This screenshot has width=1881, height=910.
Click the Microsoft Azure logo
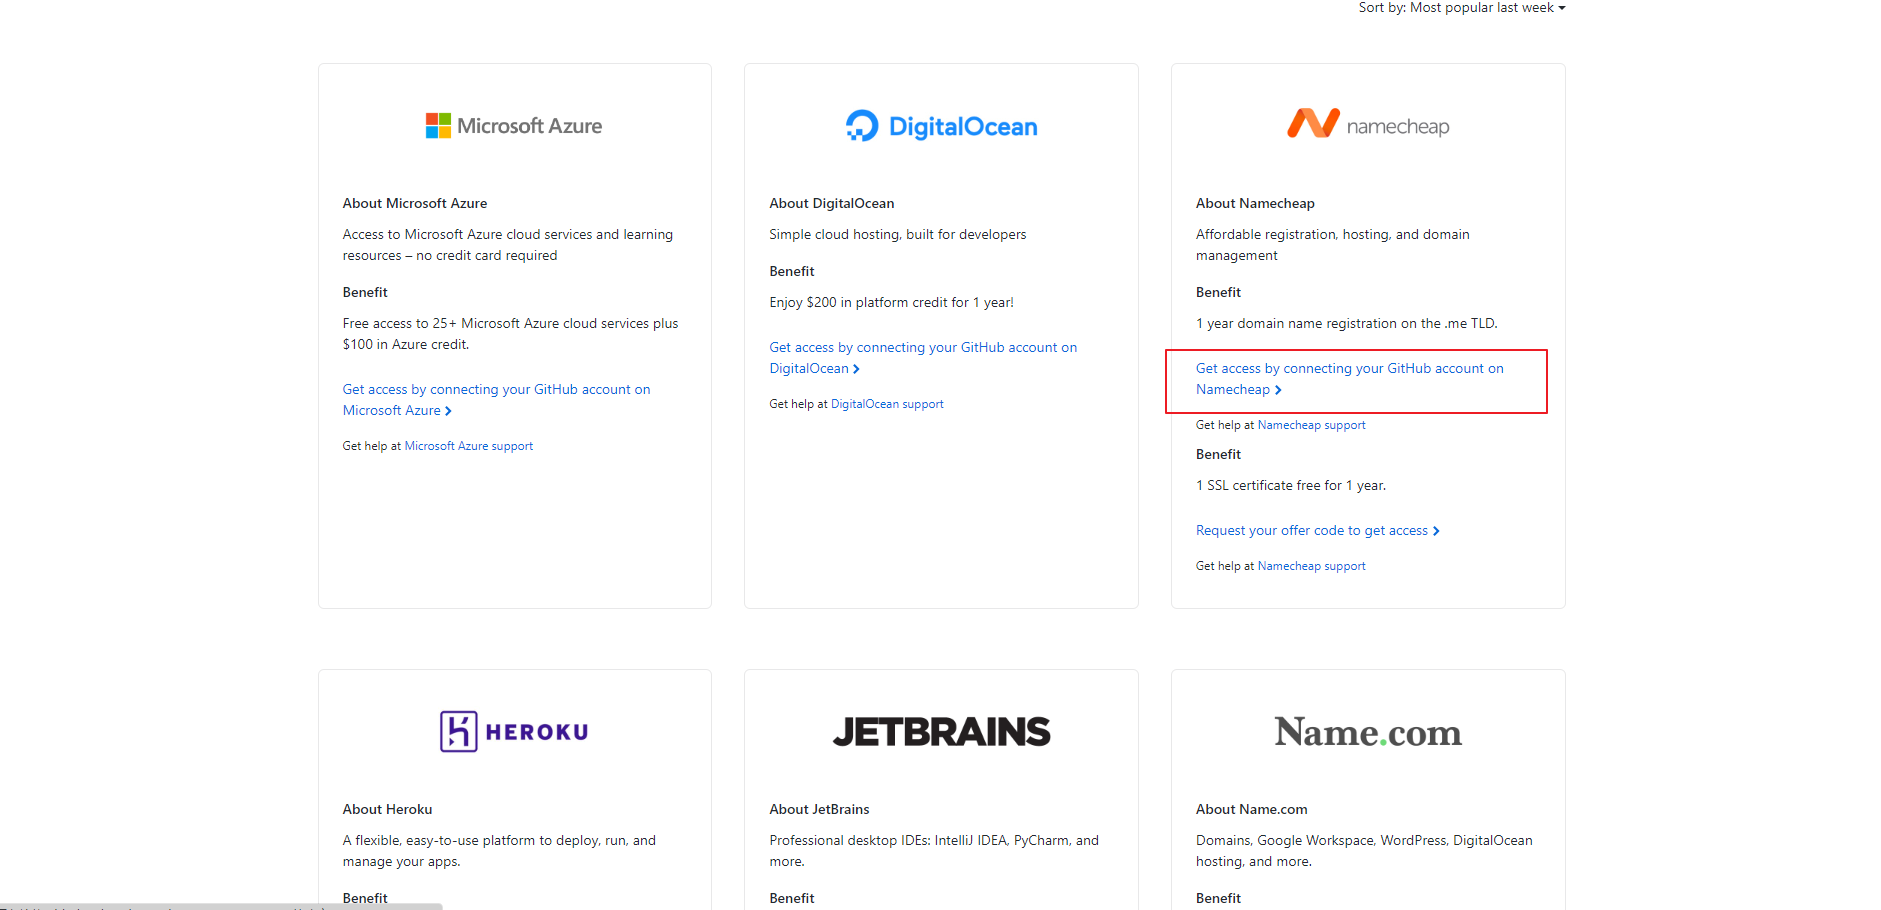pyautogui.click(x=514, y=126)
